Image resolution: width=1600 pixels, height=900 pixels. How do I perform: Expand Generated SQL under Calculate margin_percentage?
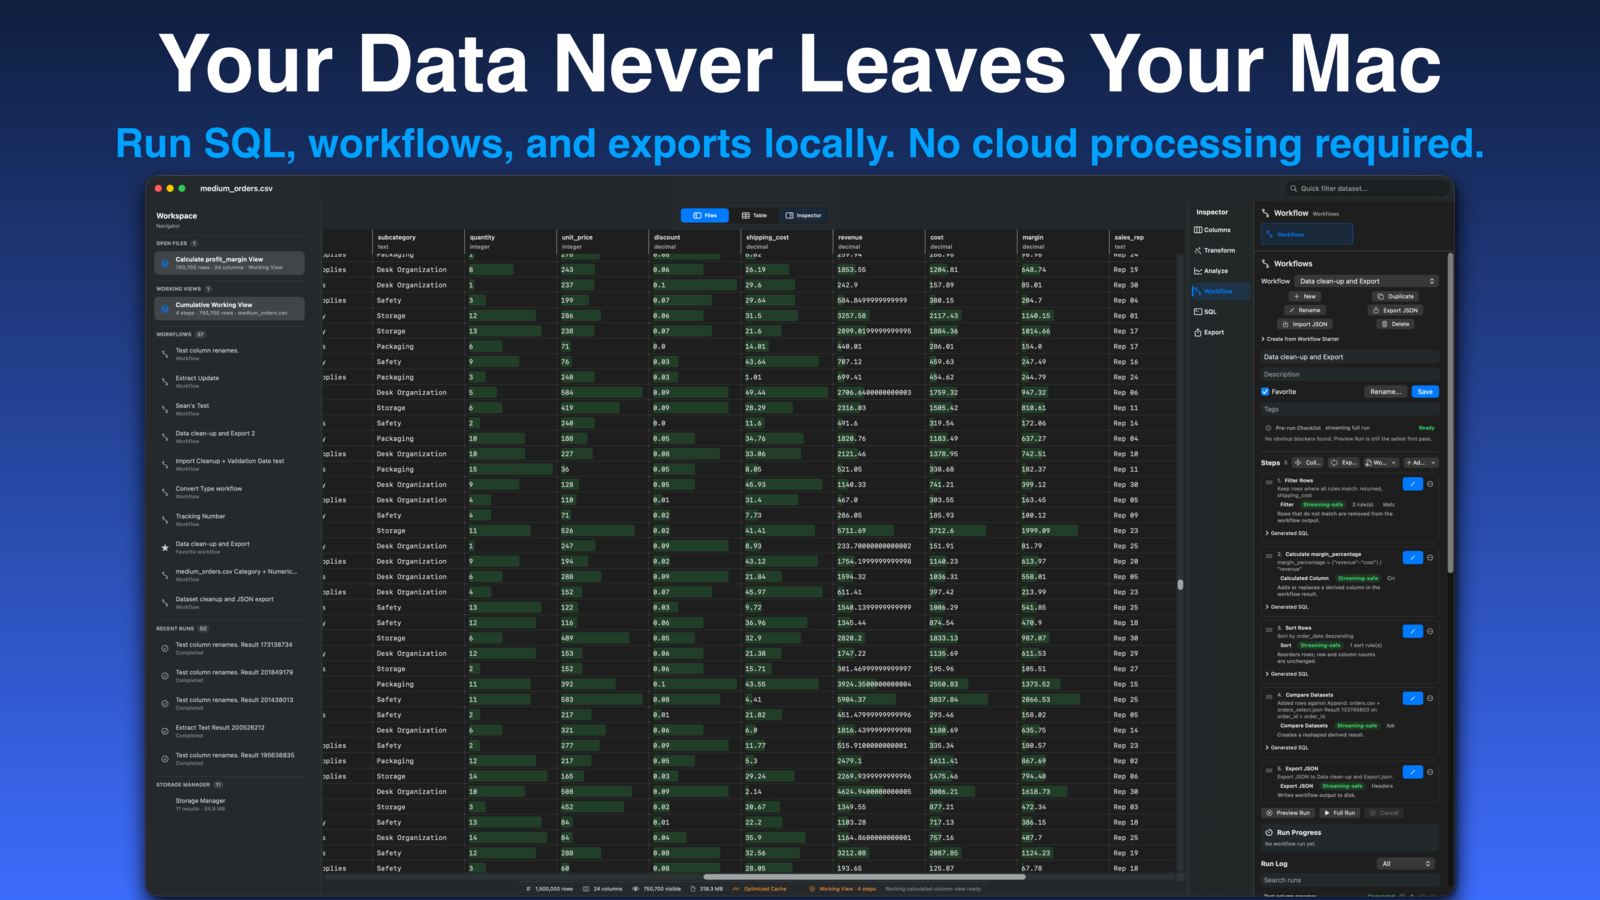tap(1287, 607)
